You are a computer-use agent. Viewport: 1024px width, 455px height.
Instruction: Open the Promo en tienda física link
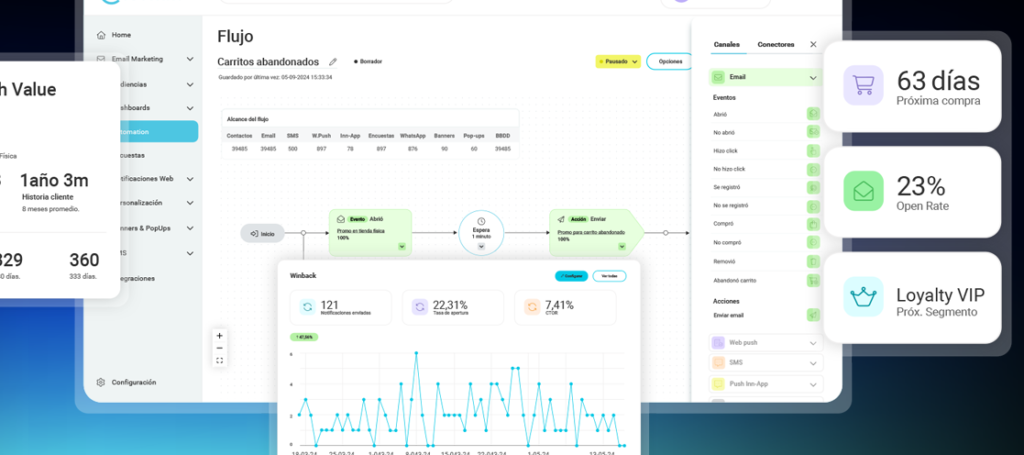360,231
